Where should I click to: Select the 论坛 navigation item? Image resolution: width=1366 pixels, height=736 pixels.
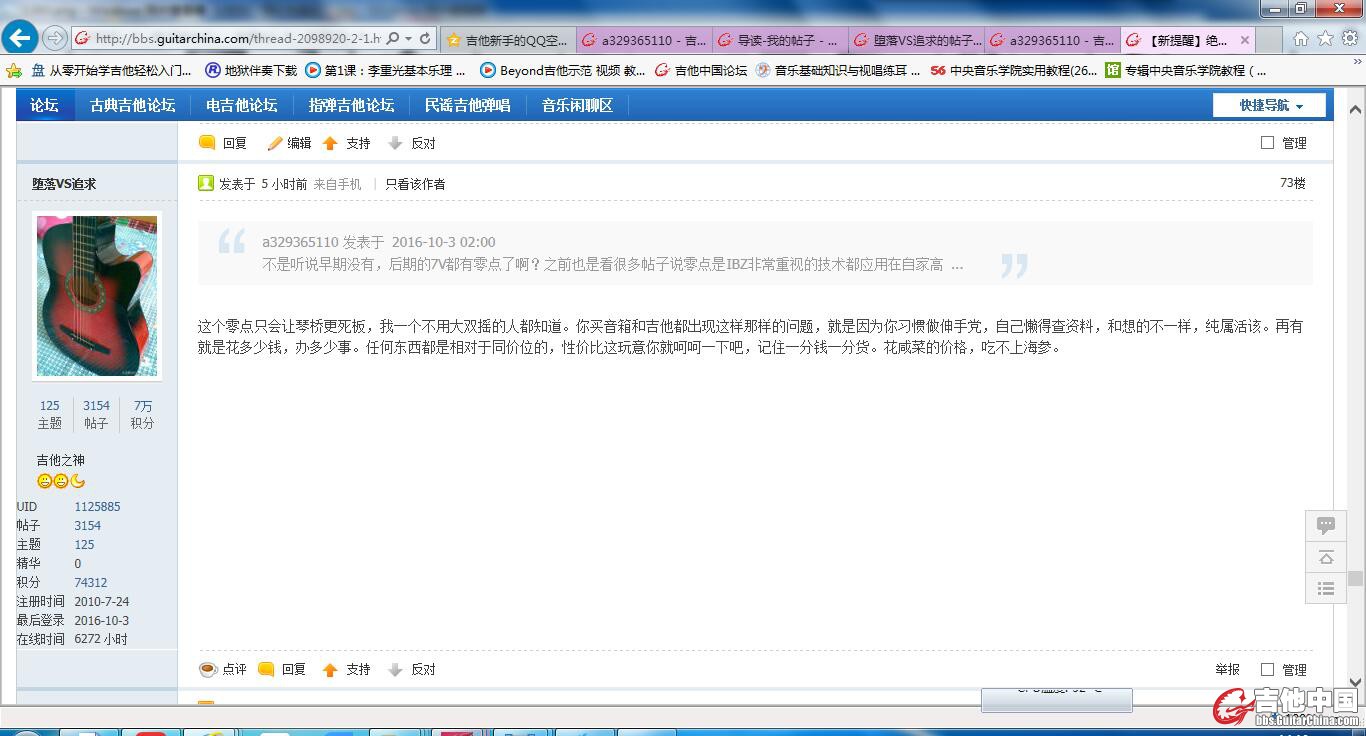tap(44, 105)
